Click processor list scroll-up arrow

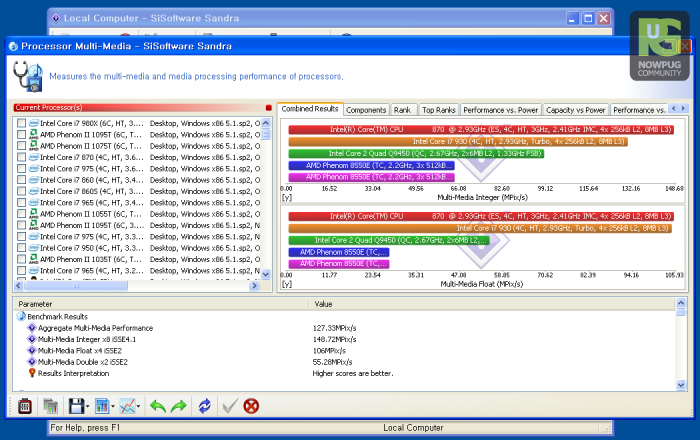coord(266,123)
